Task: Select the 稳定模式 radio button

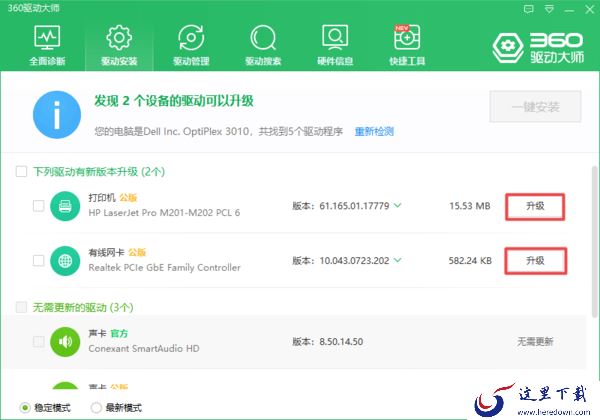Action: point(25,408)
